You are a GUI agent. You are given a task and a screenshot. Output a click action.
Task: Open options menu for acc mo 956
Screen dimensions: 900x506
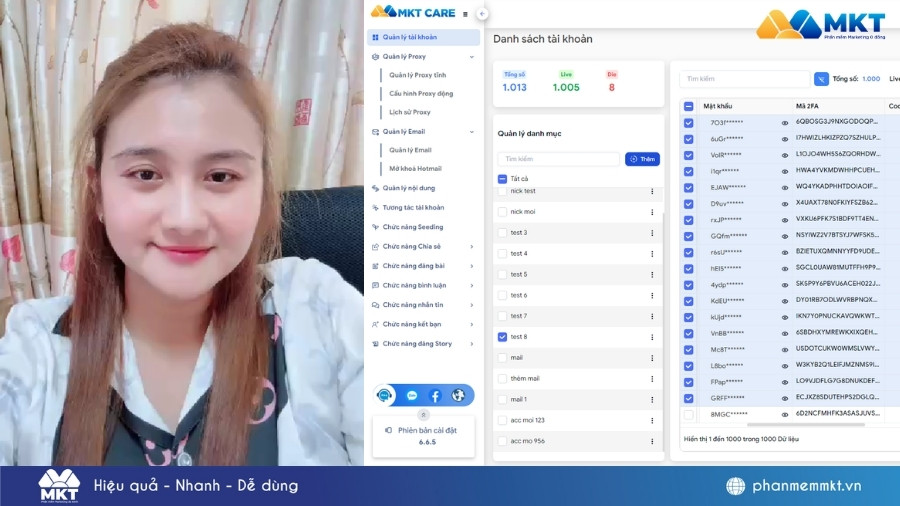pos(652,441)
